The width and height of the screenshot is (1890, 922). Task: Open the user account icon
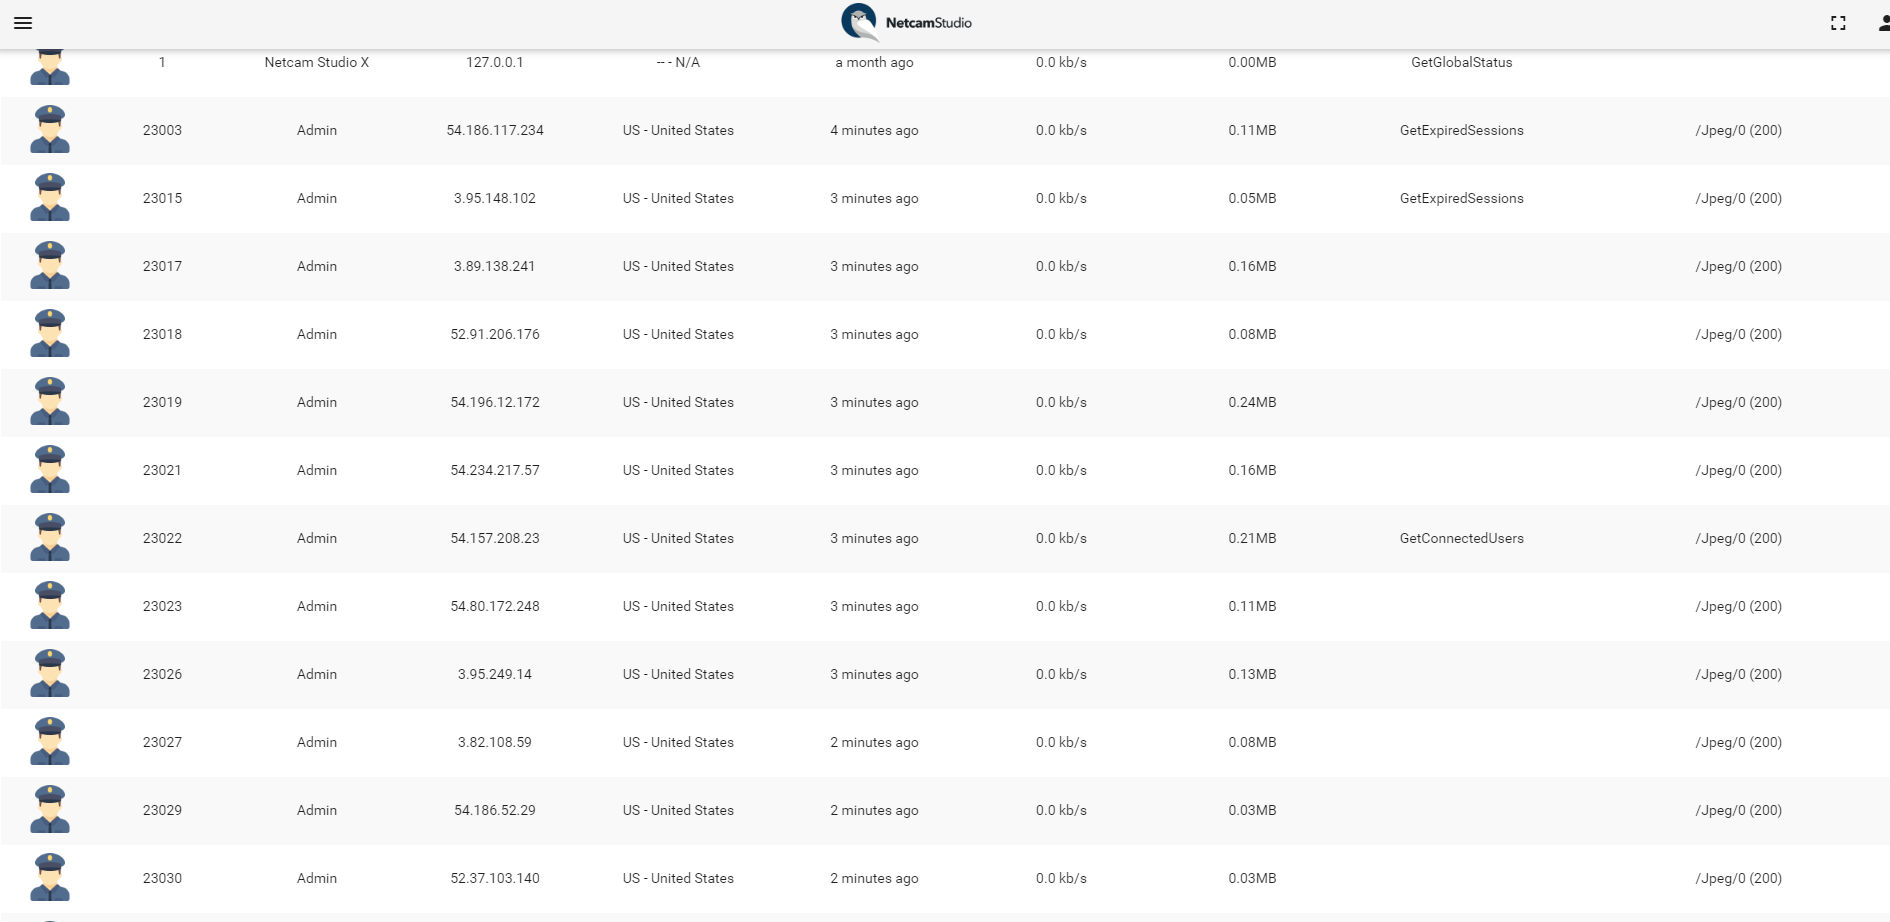[1883, 23]
